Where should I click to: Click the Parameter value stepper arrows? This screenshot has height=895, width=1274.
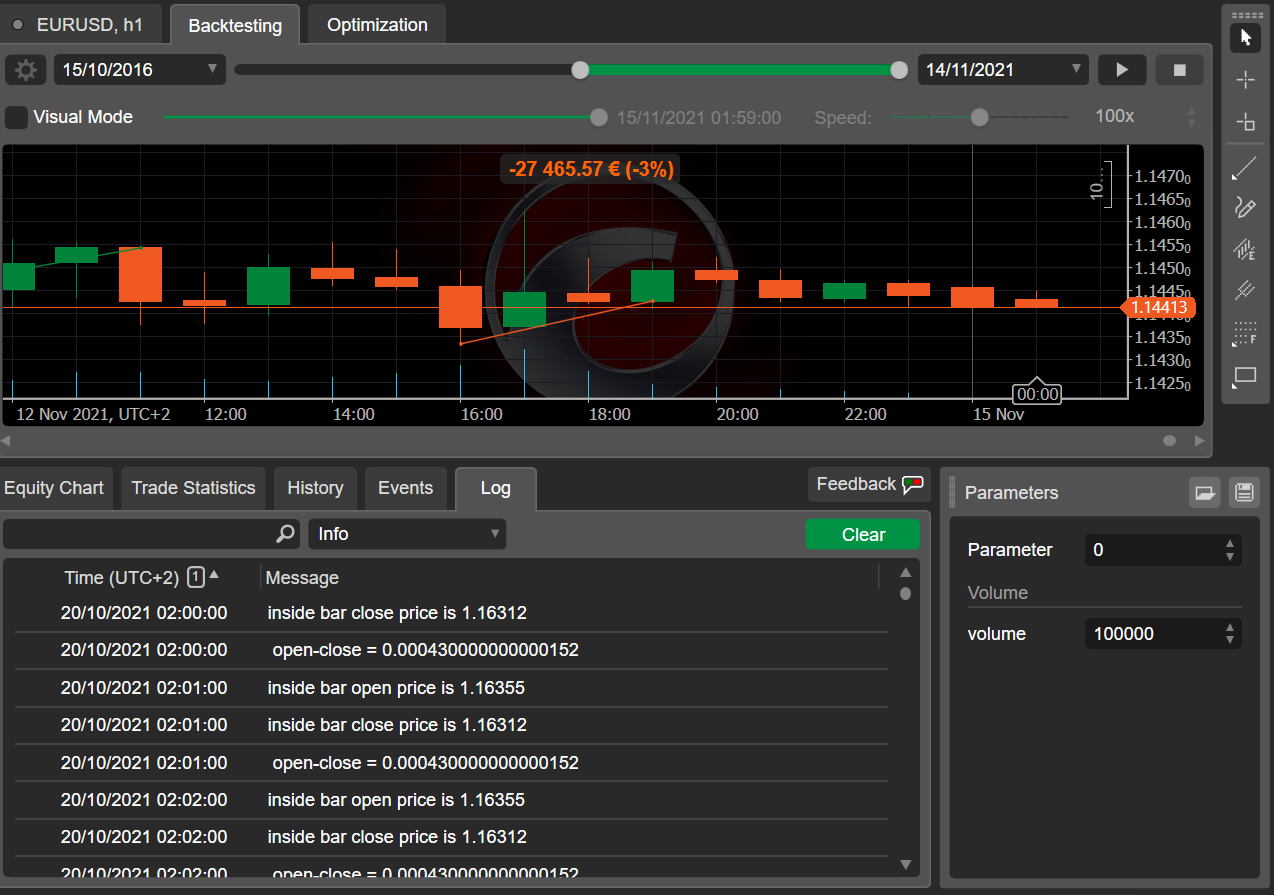pyautogui.click(x=1230, y=550)
